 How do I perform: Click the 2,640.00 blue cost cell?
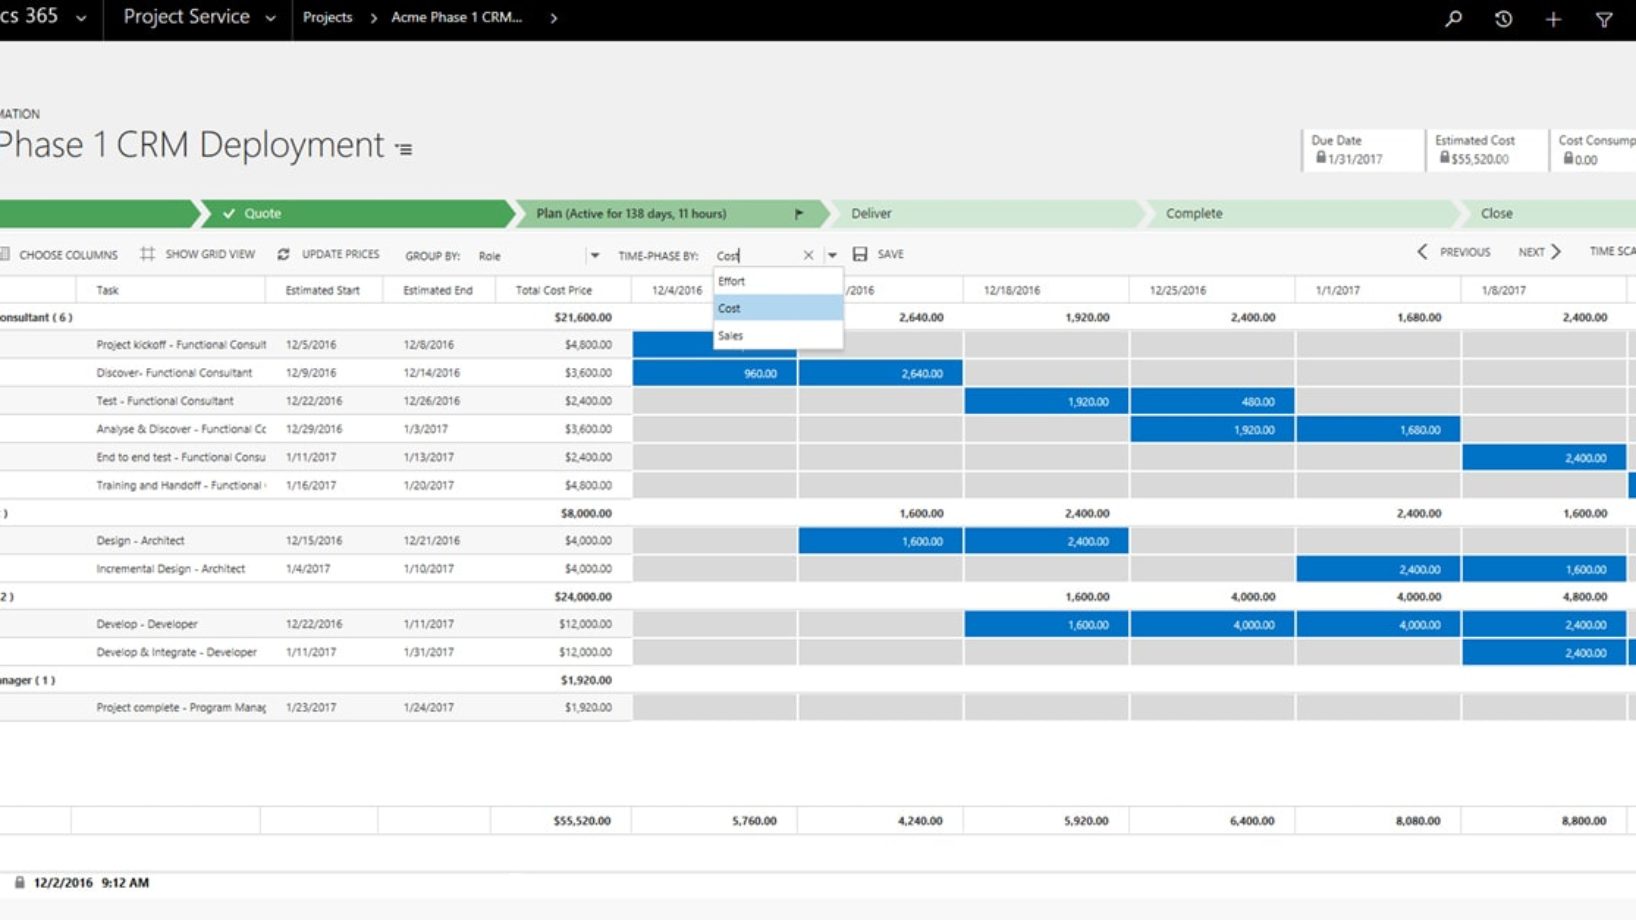[x=880, y=373]
